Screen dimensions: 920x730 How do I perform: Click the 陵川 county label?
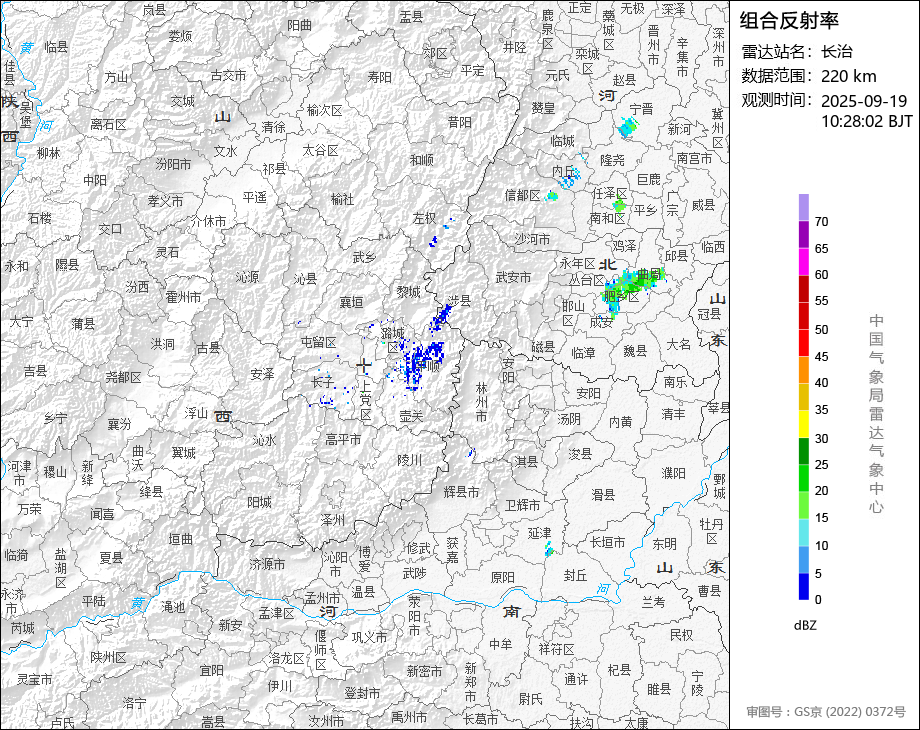click(410, 460)
